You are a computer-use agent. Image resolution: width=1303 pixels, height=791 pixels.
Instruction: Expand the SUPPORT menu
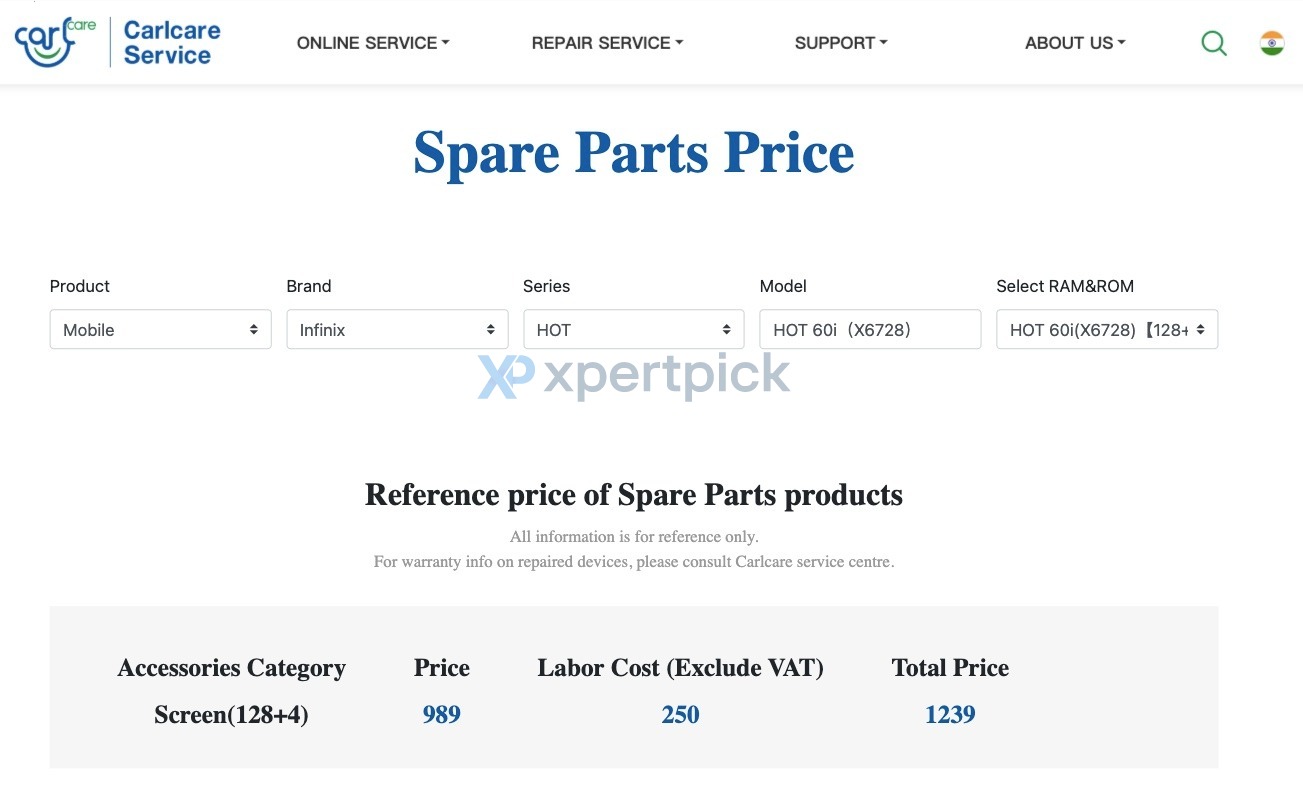(x=841, y=43)
